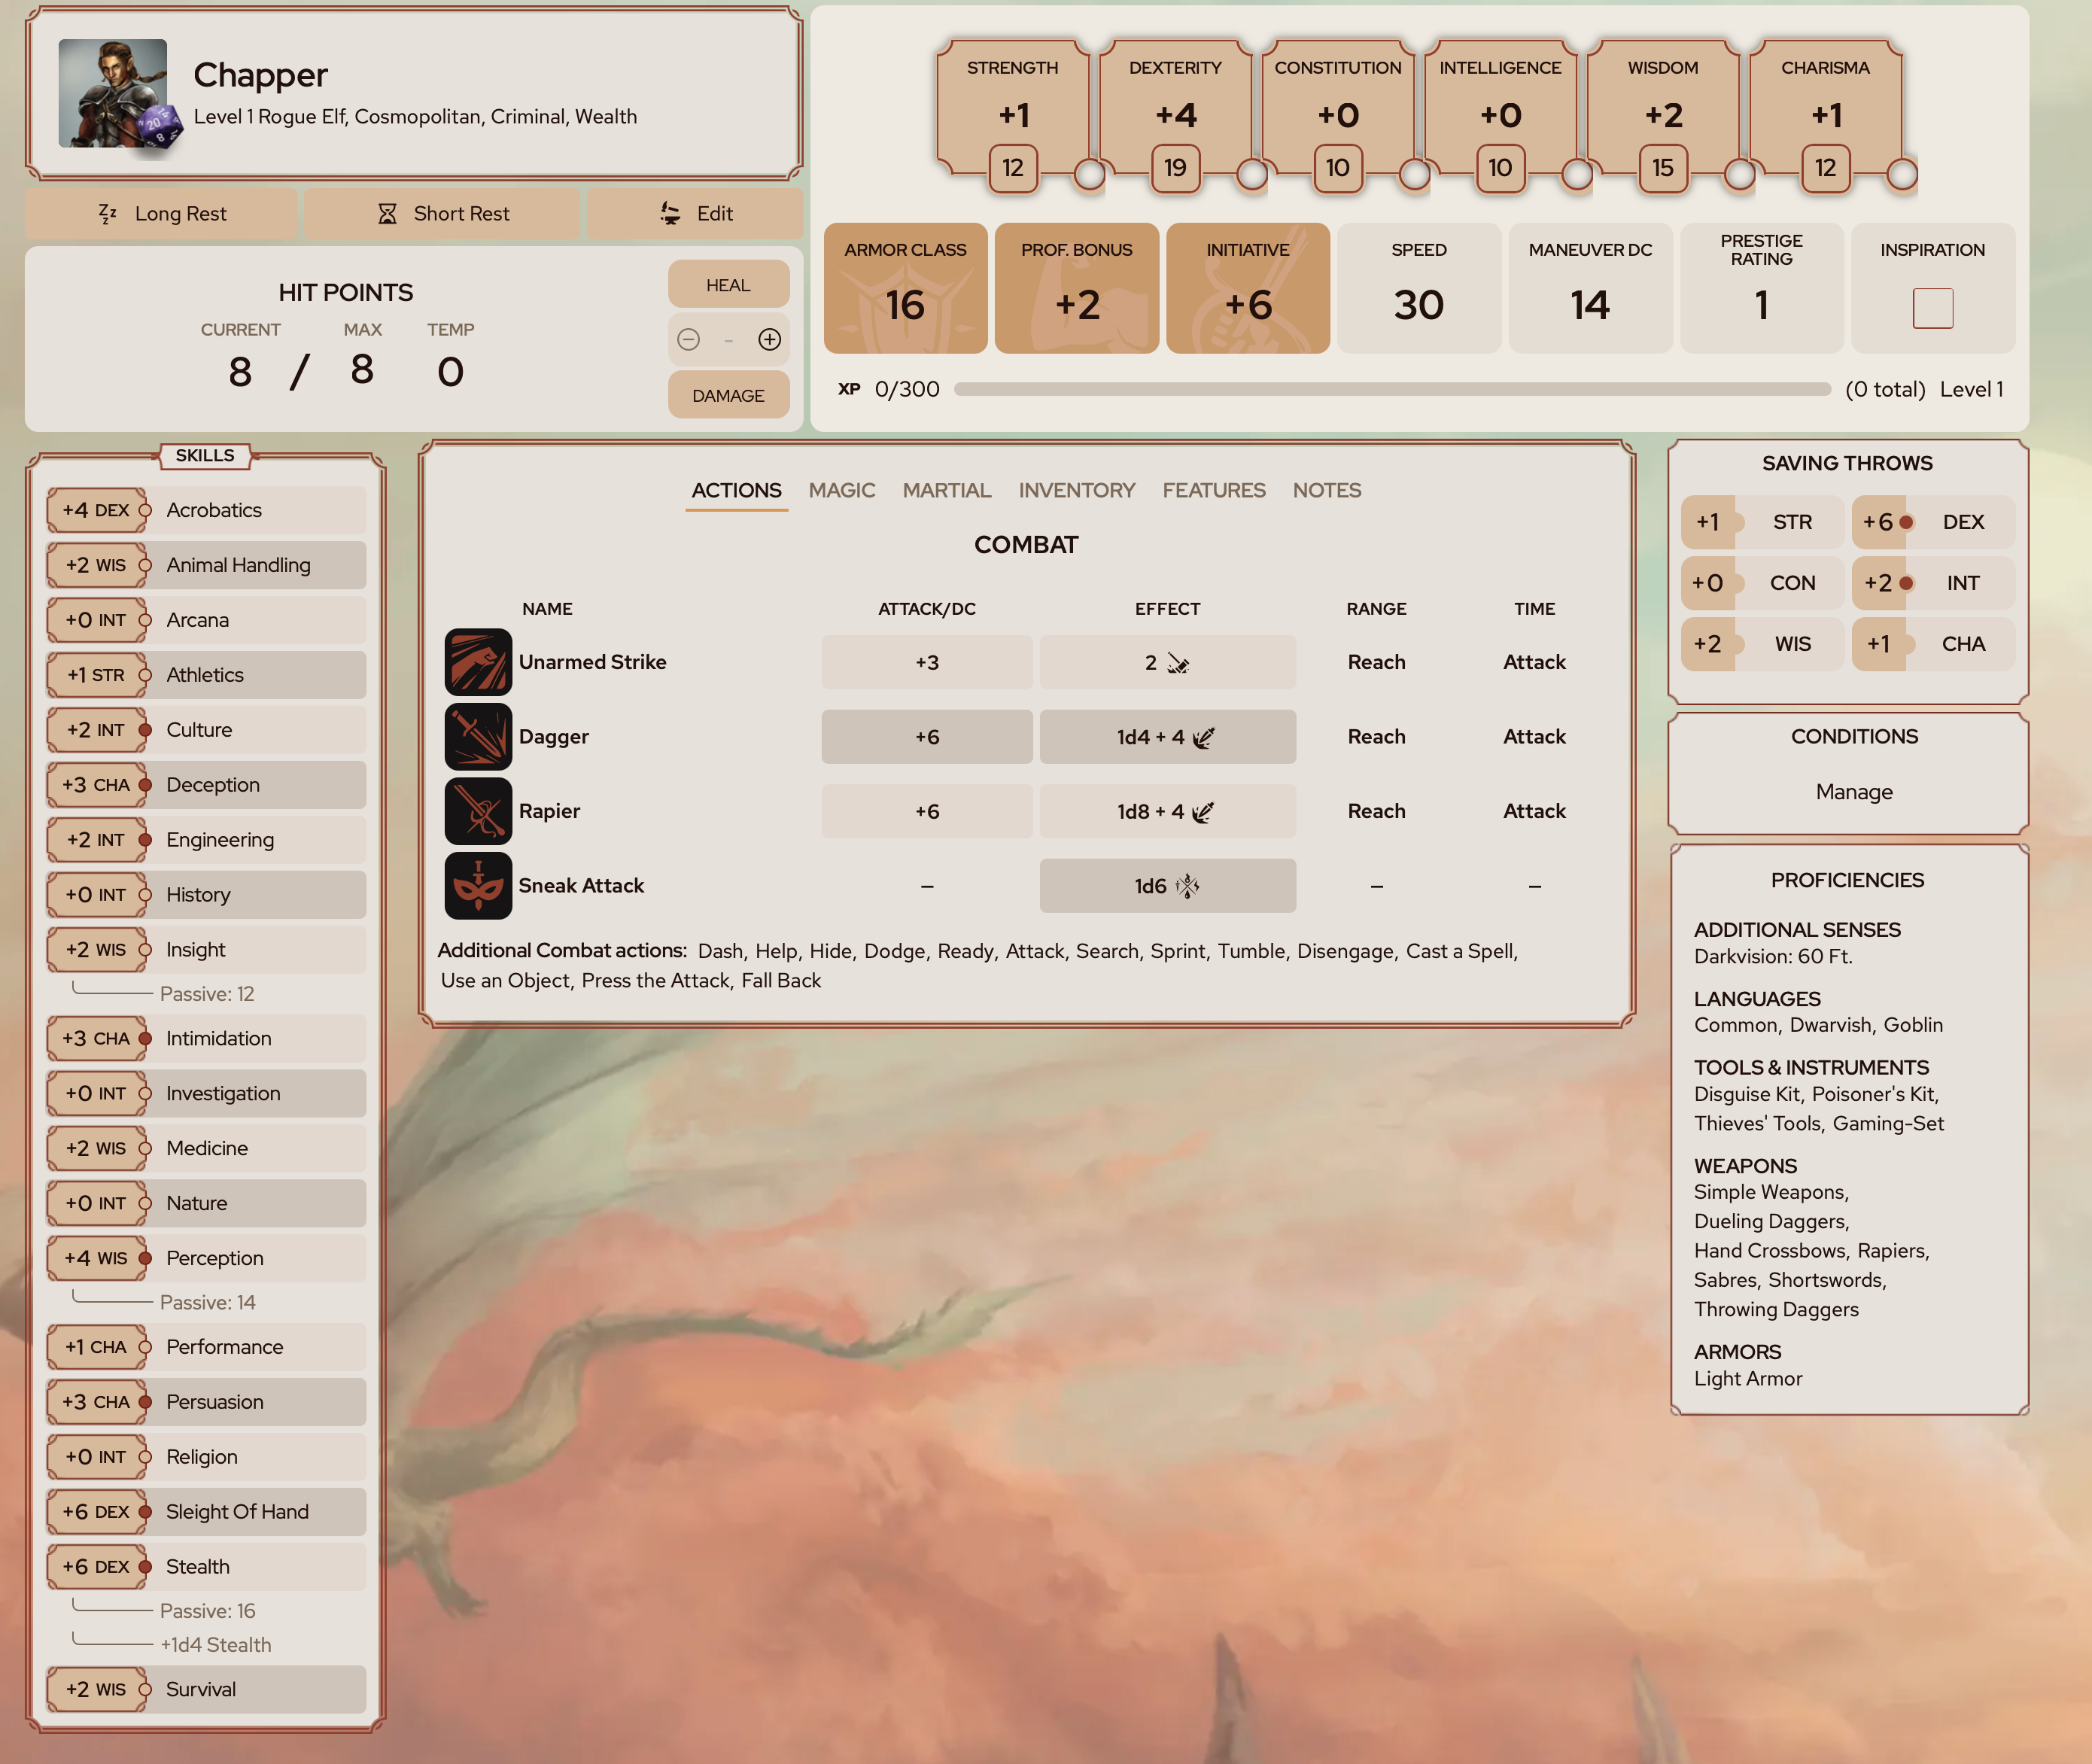
Task: Click Manage under Conditions
Action: [1854, 792]
